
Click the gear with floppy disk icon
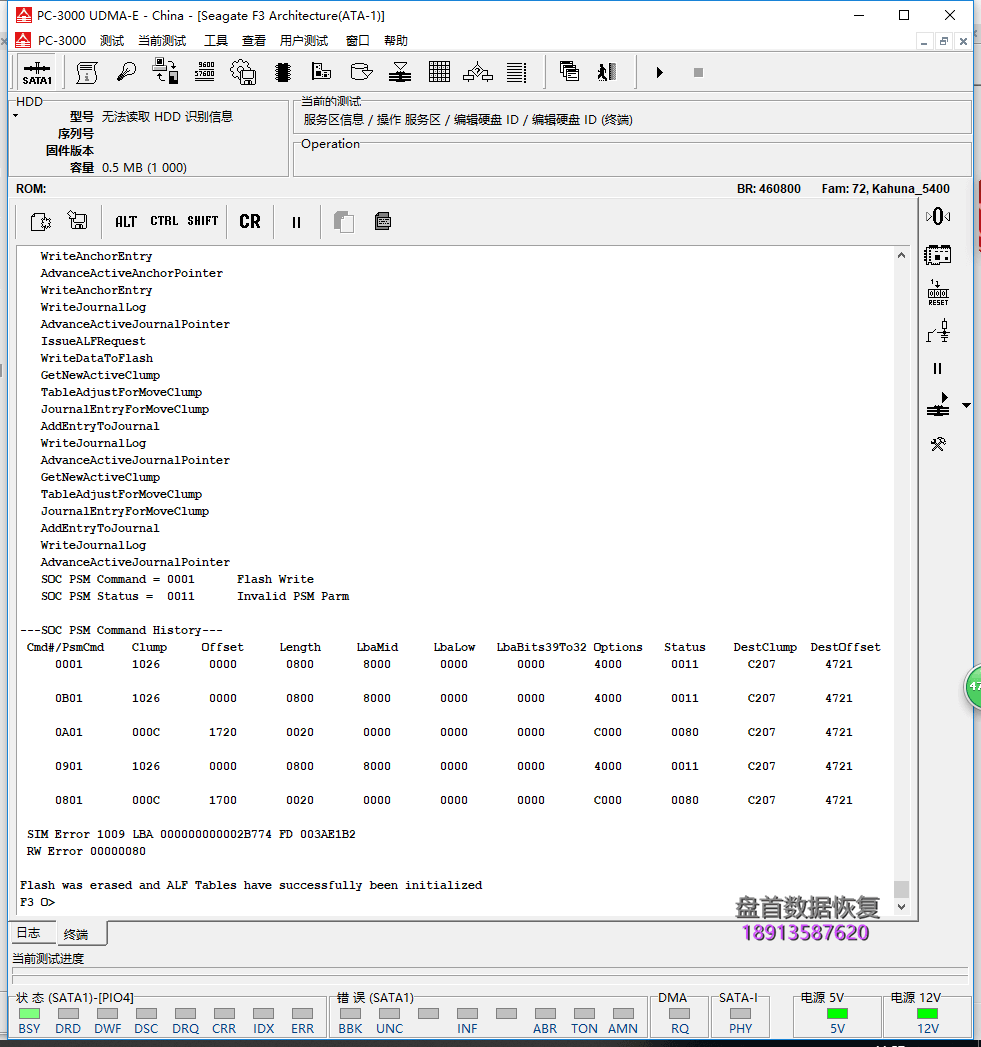tap(243, 72)
